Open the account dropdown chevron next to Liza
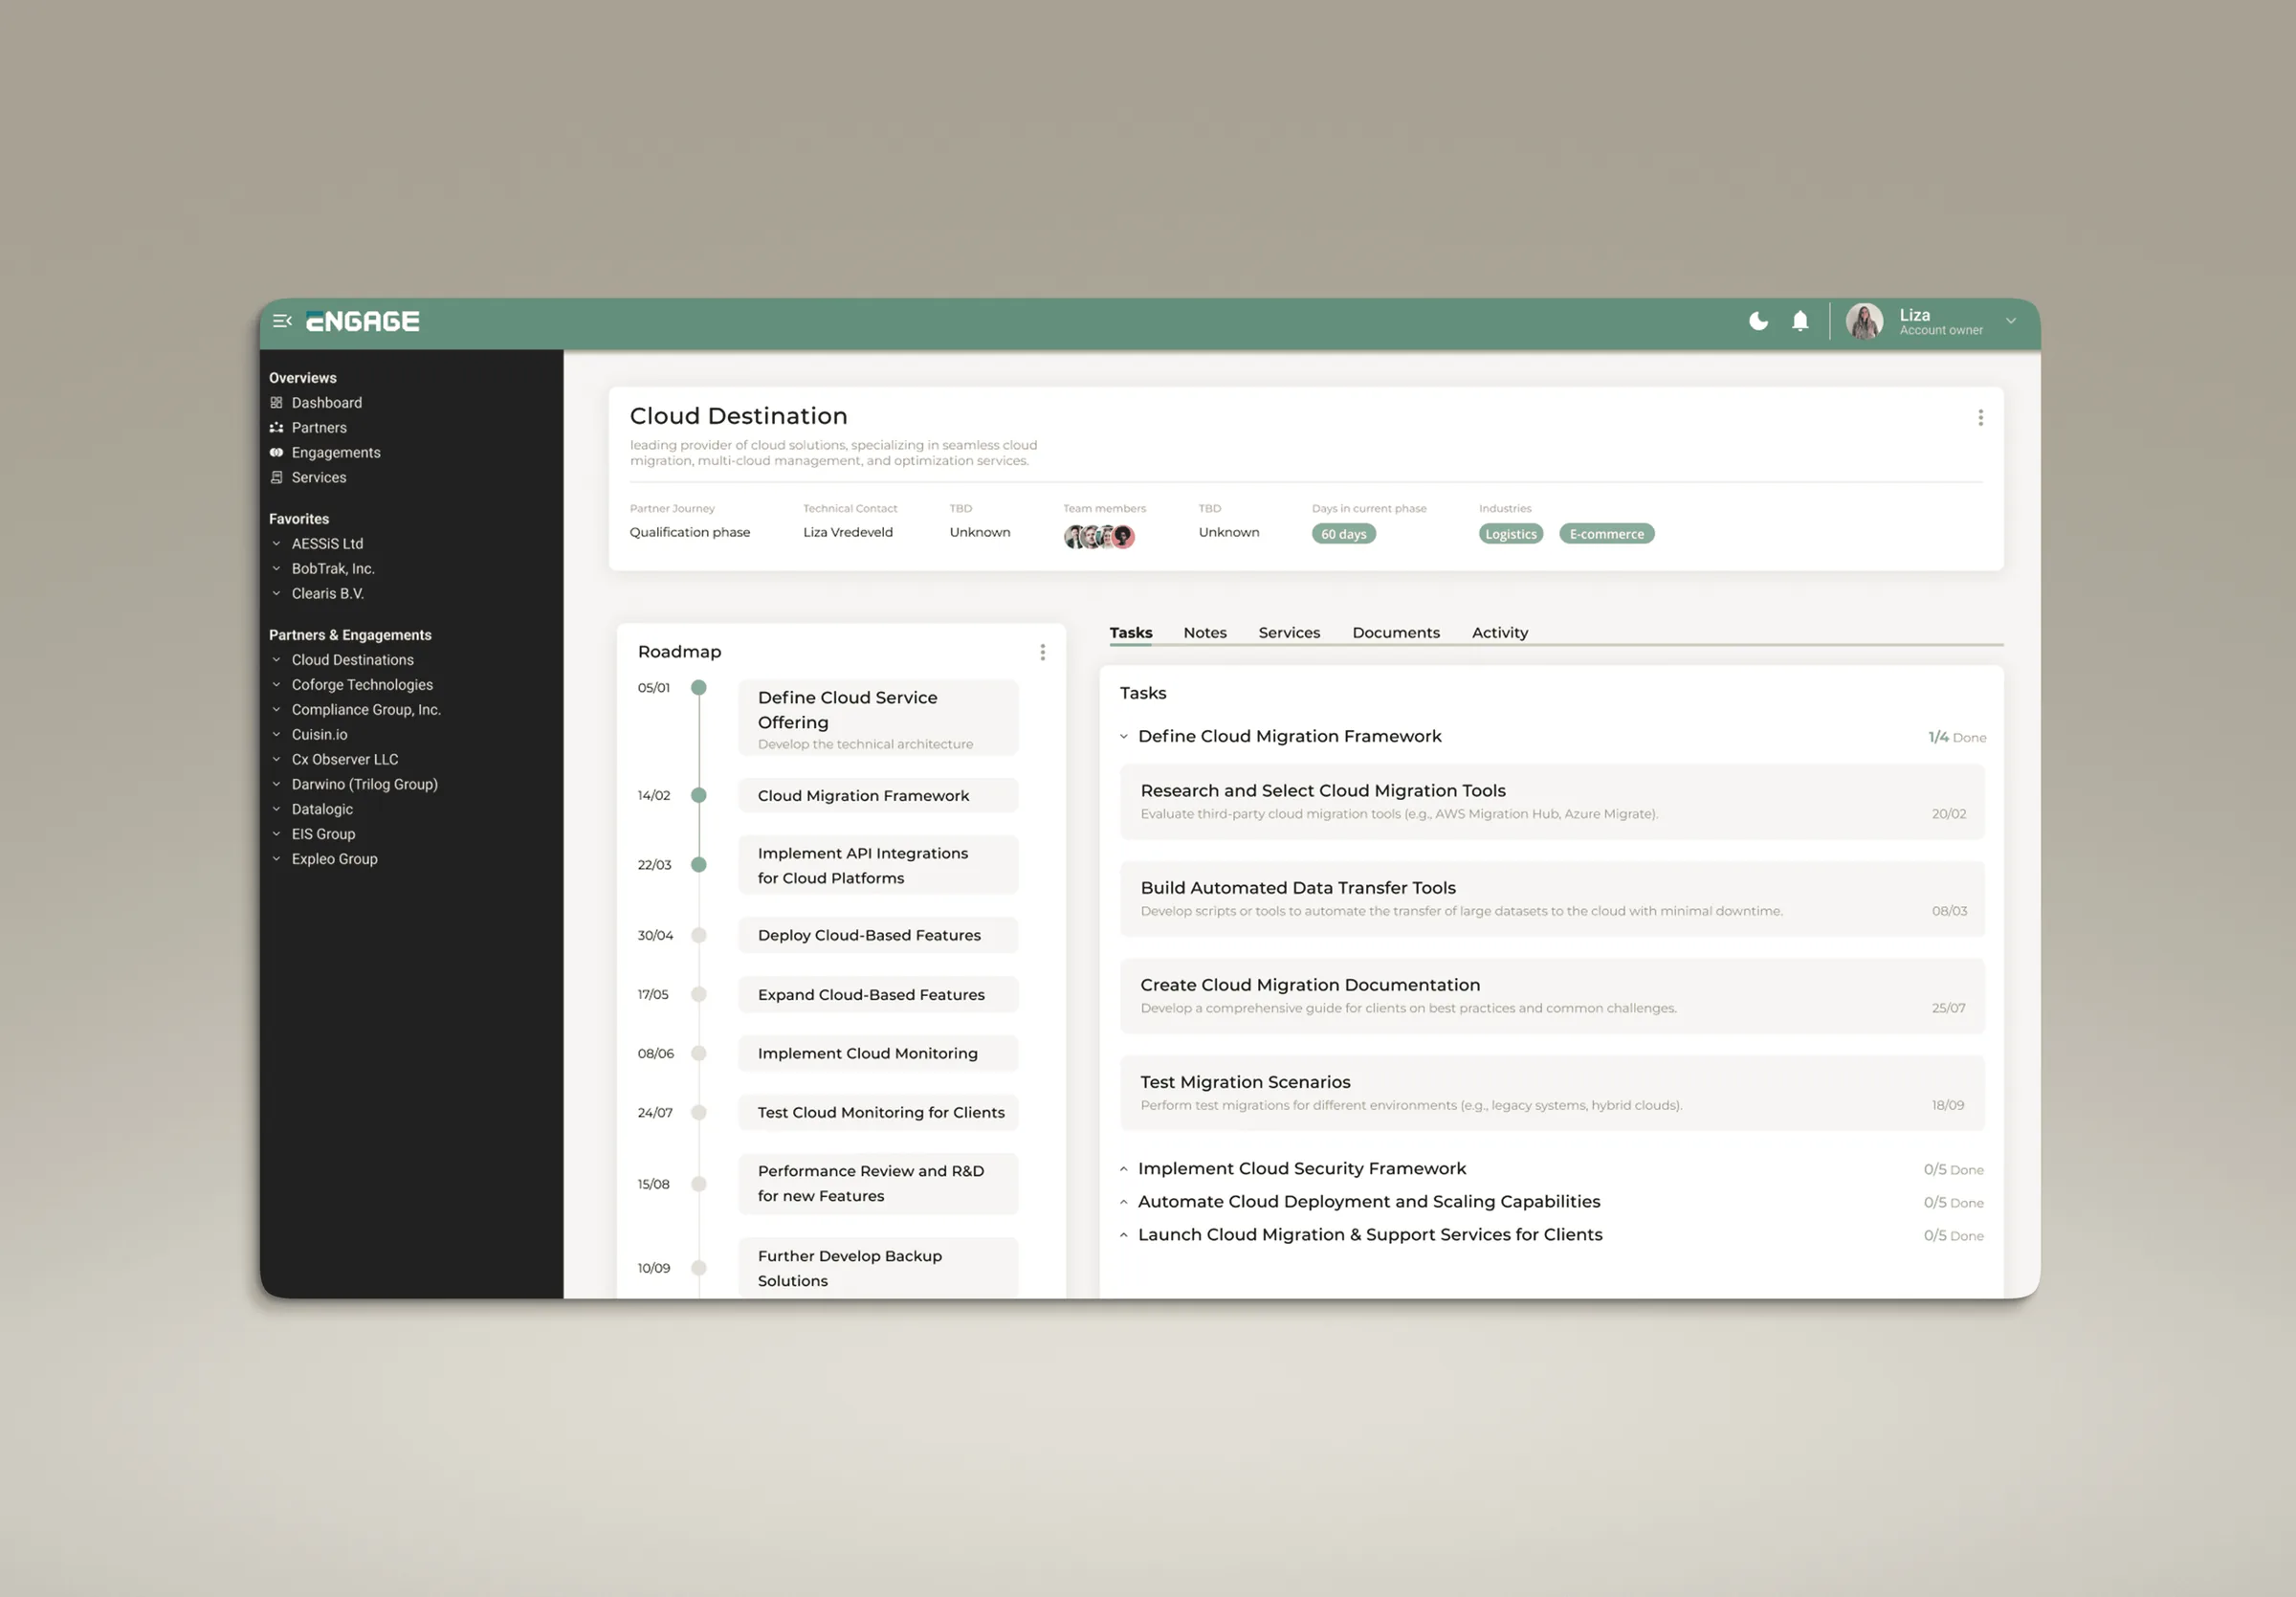Image resolution: width=2296 pixels, height=1597 pixels. (x=2010, y=321)
